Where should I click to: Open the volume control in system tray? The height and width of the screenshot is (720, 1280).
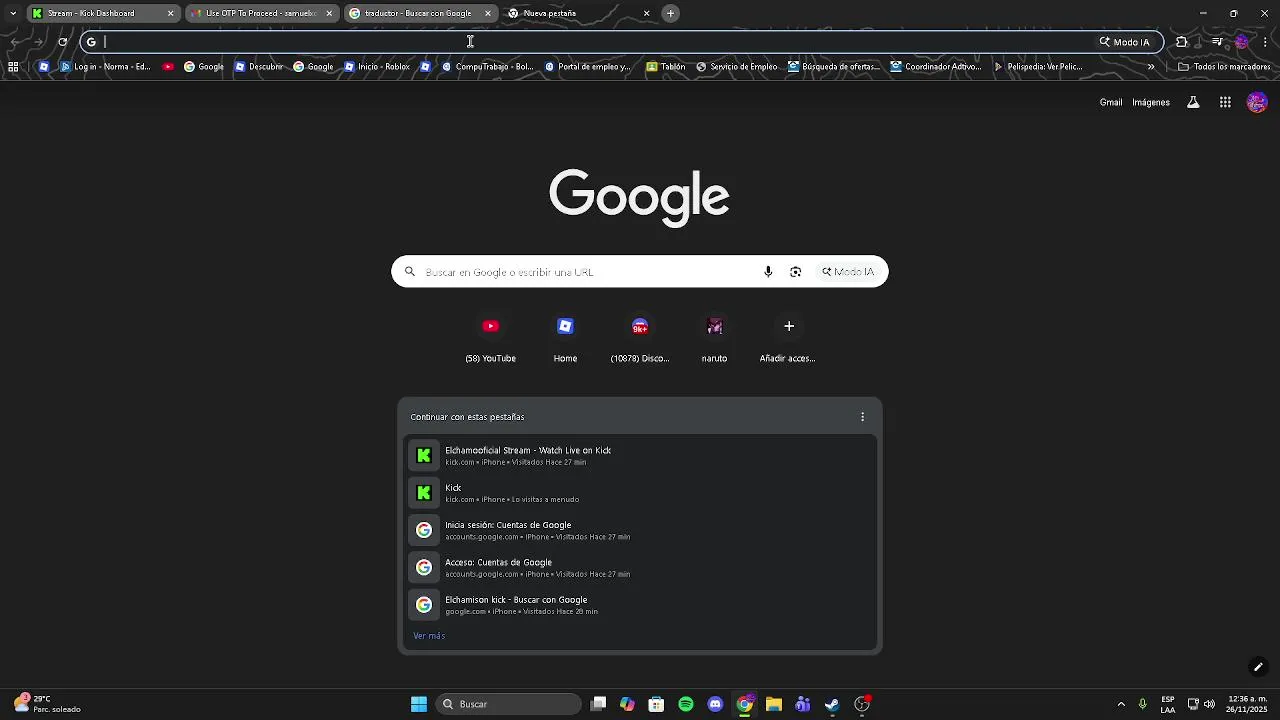click(x=1210, y=704)
